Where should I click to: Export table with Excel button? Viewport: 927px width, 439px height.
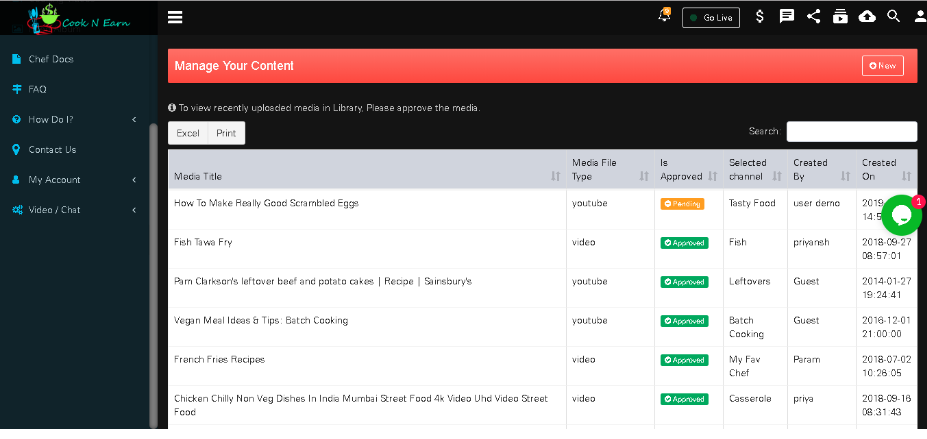coord(188,133)
